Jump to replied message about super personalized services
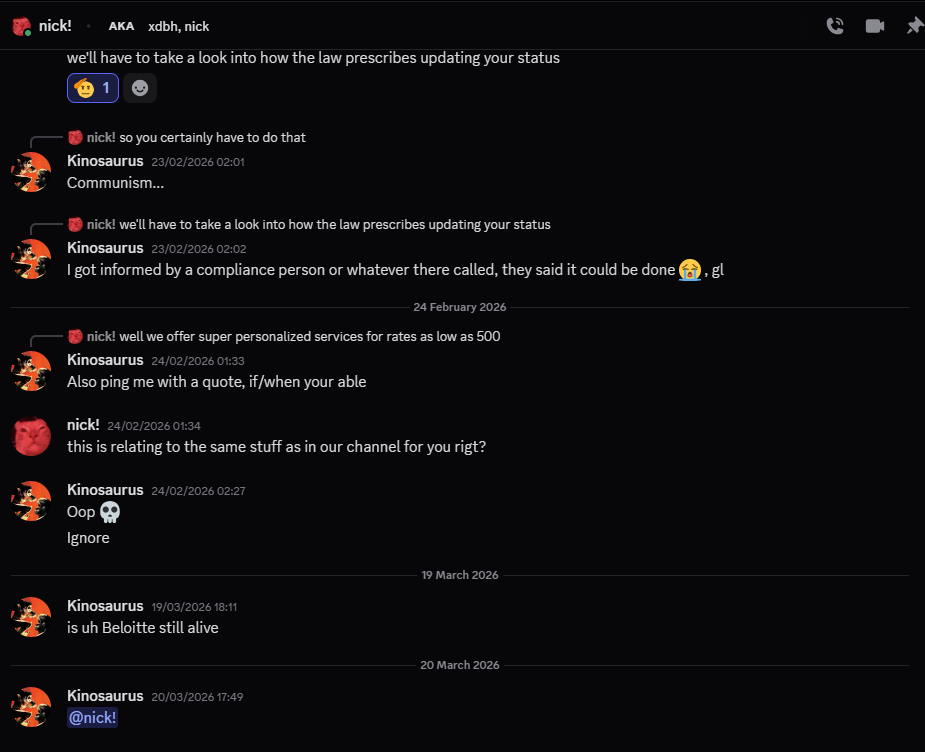Screen dimensions: 925x752 pyautogui.click(x=309, y=336)
